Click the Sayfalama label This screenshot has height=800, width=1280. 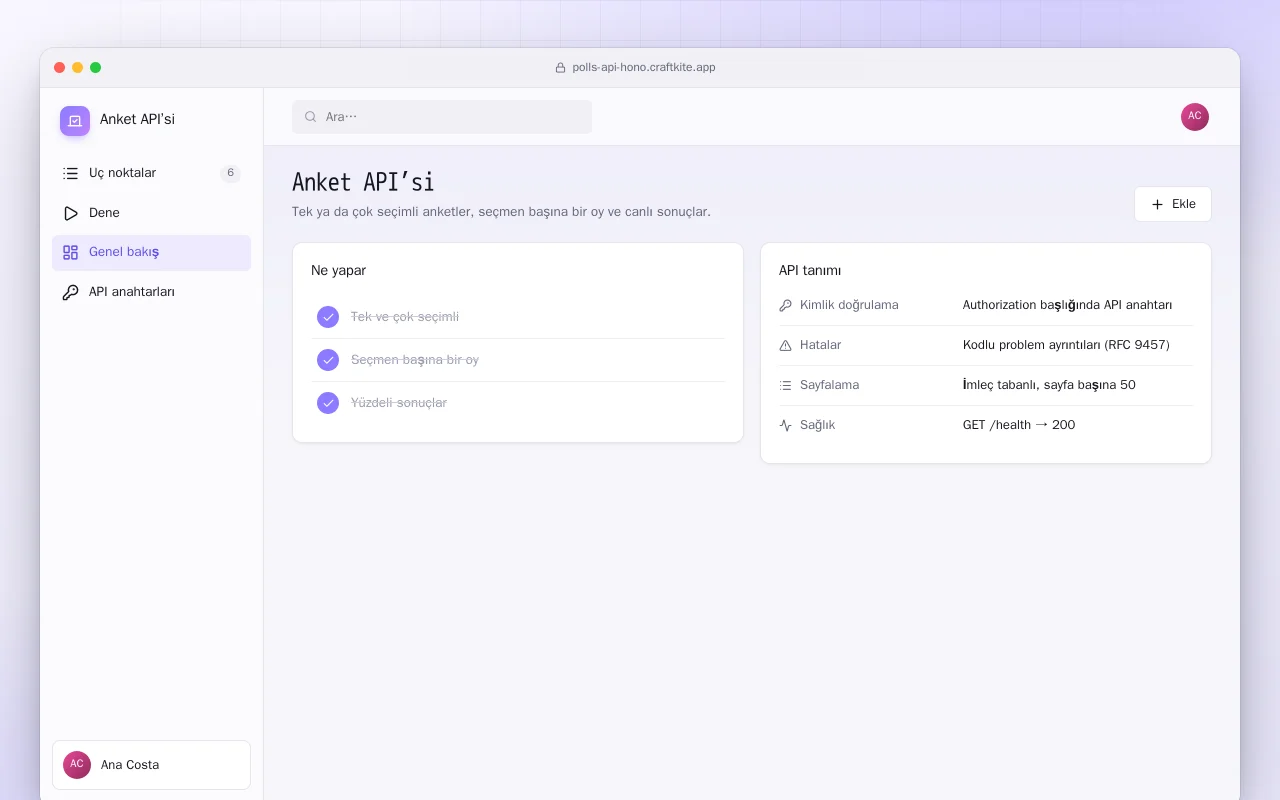point(829,385)
